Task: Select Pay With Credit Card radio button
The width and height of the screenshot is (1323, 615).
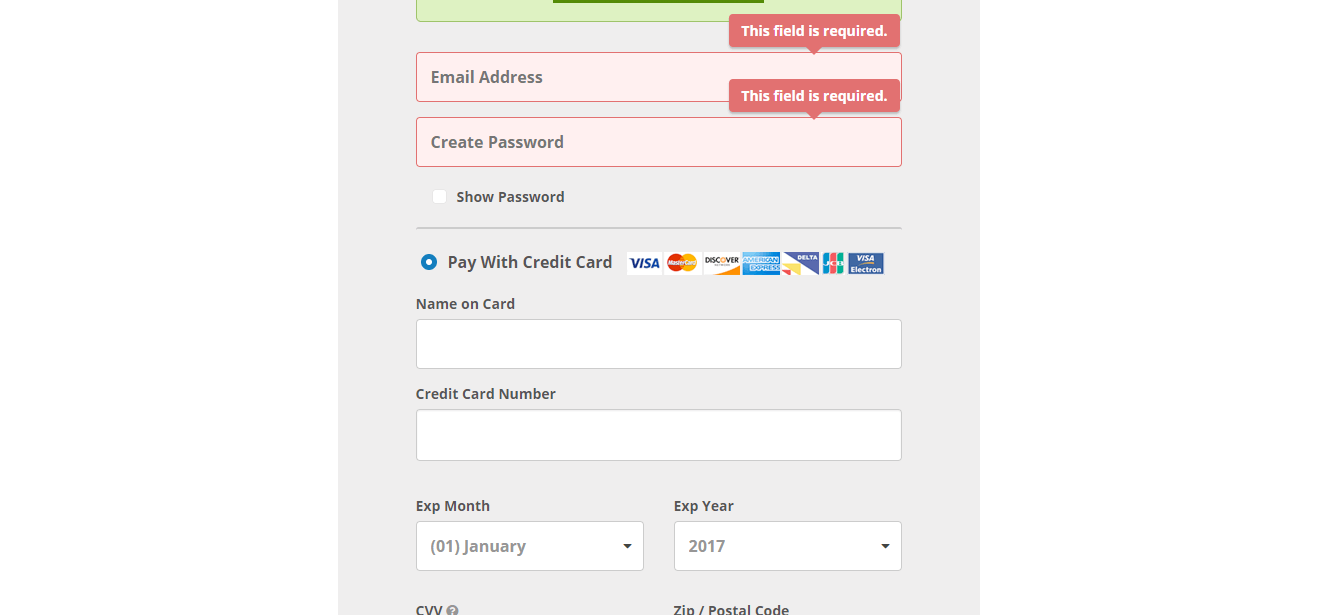Action: click(429, 262)
